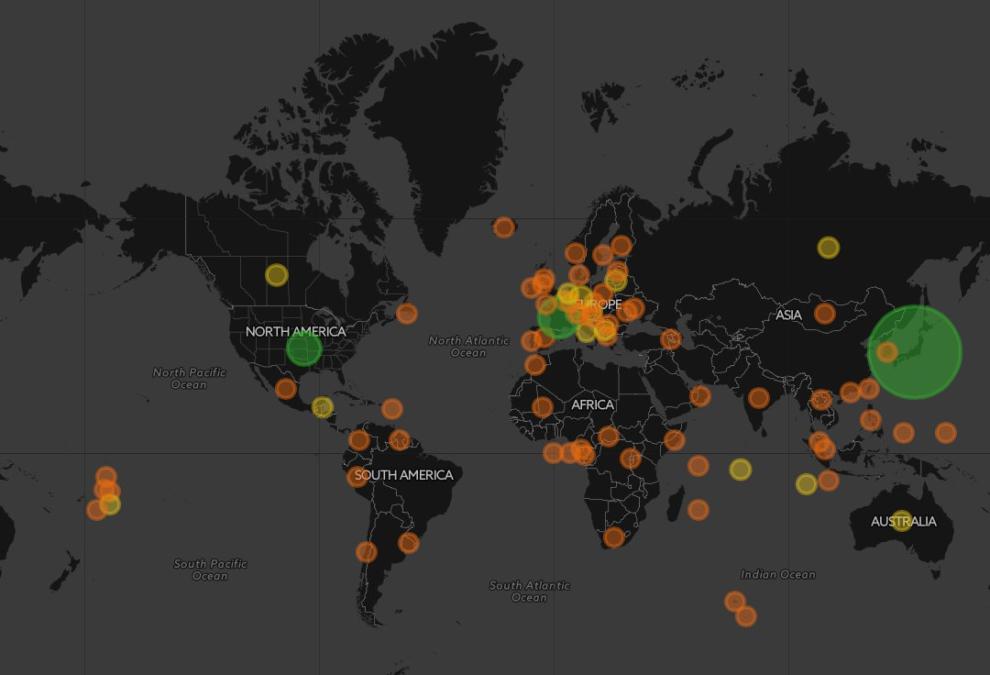This screenshot has width=990, height=675.
Task: Click the yellow marker in Siberia, Russia
Action: [828, 247]
